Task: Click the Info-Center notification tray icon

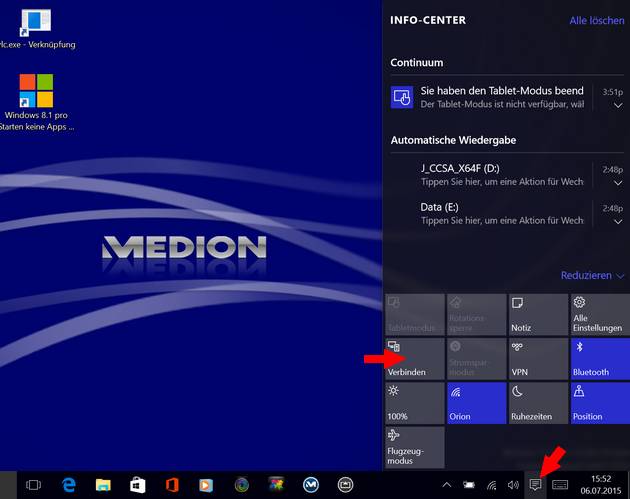Action: (x=535, y=485)
